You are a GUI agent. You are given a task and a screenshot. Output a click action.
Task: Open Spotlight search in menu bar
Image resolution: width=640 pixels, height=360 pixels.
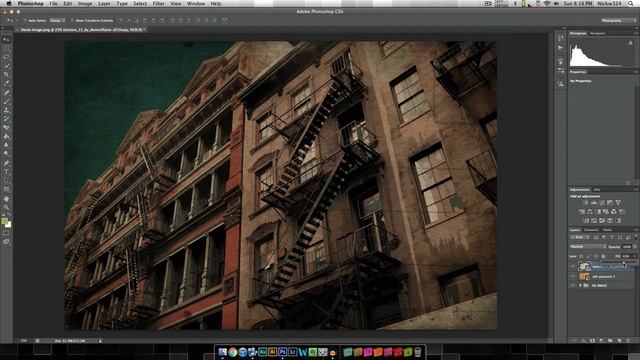(631, 3)
